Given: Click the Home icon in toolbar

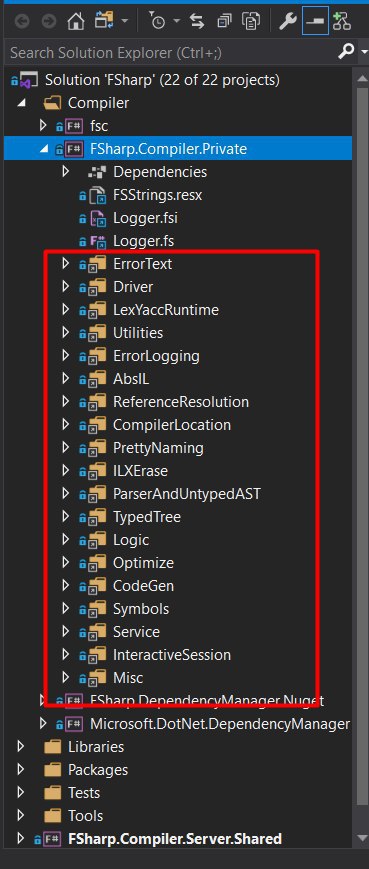Looking at the screenshot, I should [76, 22].
